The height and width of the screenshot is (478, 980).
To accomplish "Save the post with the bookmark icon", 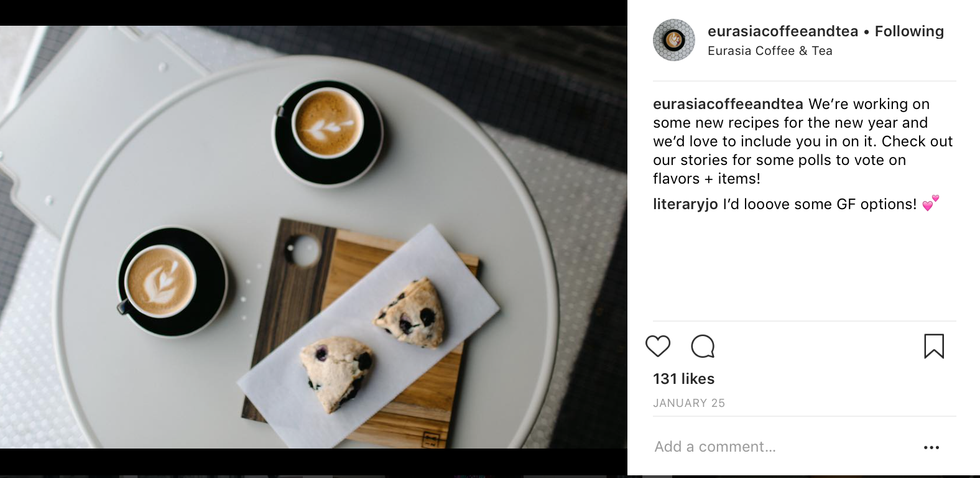I will pyautogui.click(x=934, y=346).
